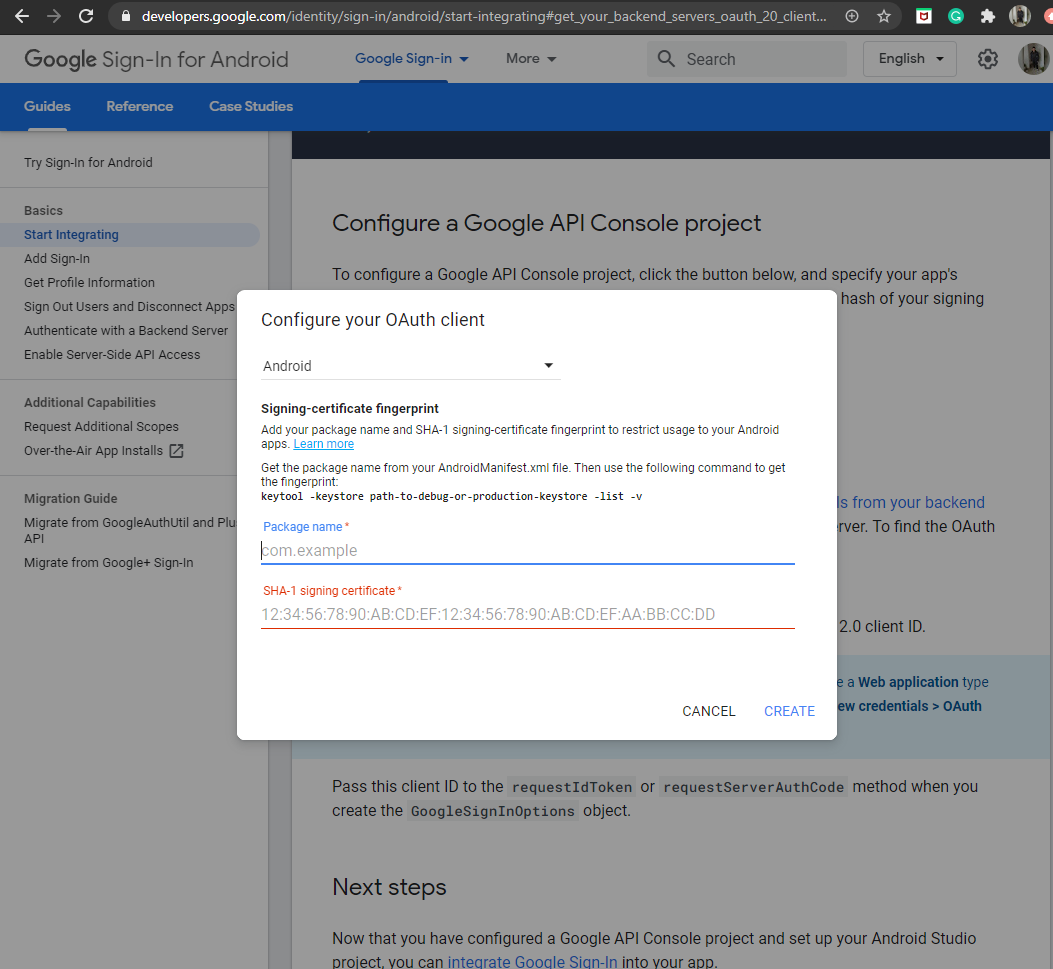Screen dimensions: 1053x969
Task: Switch to the Case Studies tab
Action: click(251, 106)
